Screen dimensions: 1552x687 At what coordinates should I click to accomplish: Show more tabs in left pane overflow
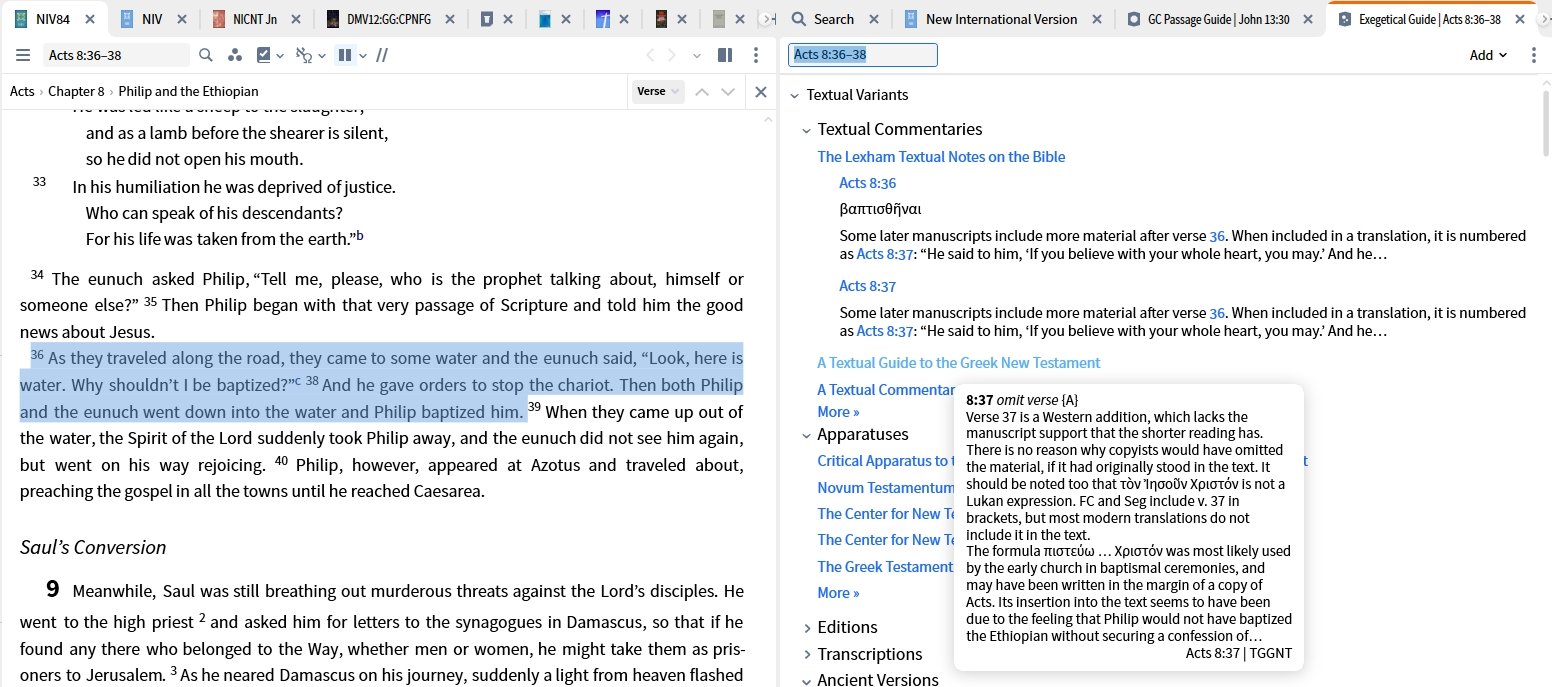coord(768,19)
